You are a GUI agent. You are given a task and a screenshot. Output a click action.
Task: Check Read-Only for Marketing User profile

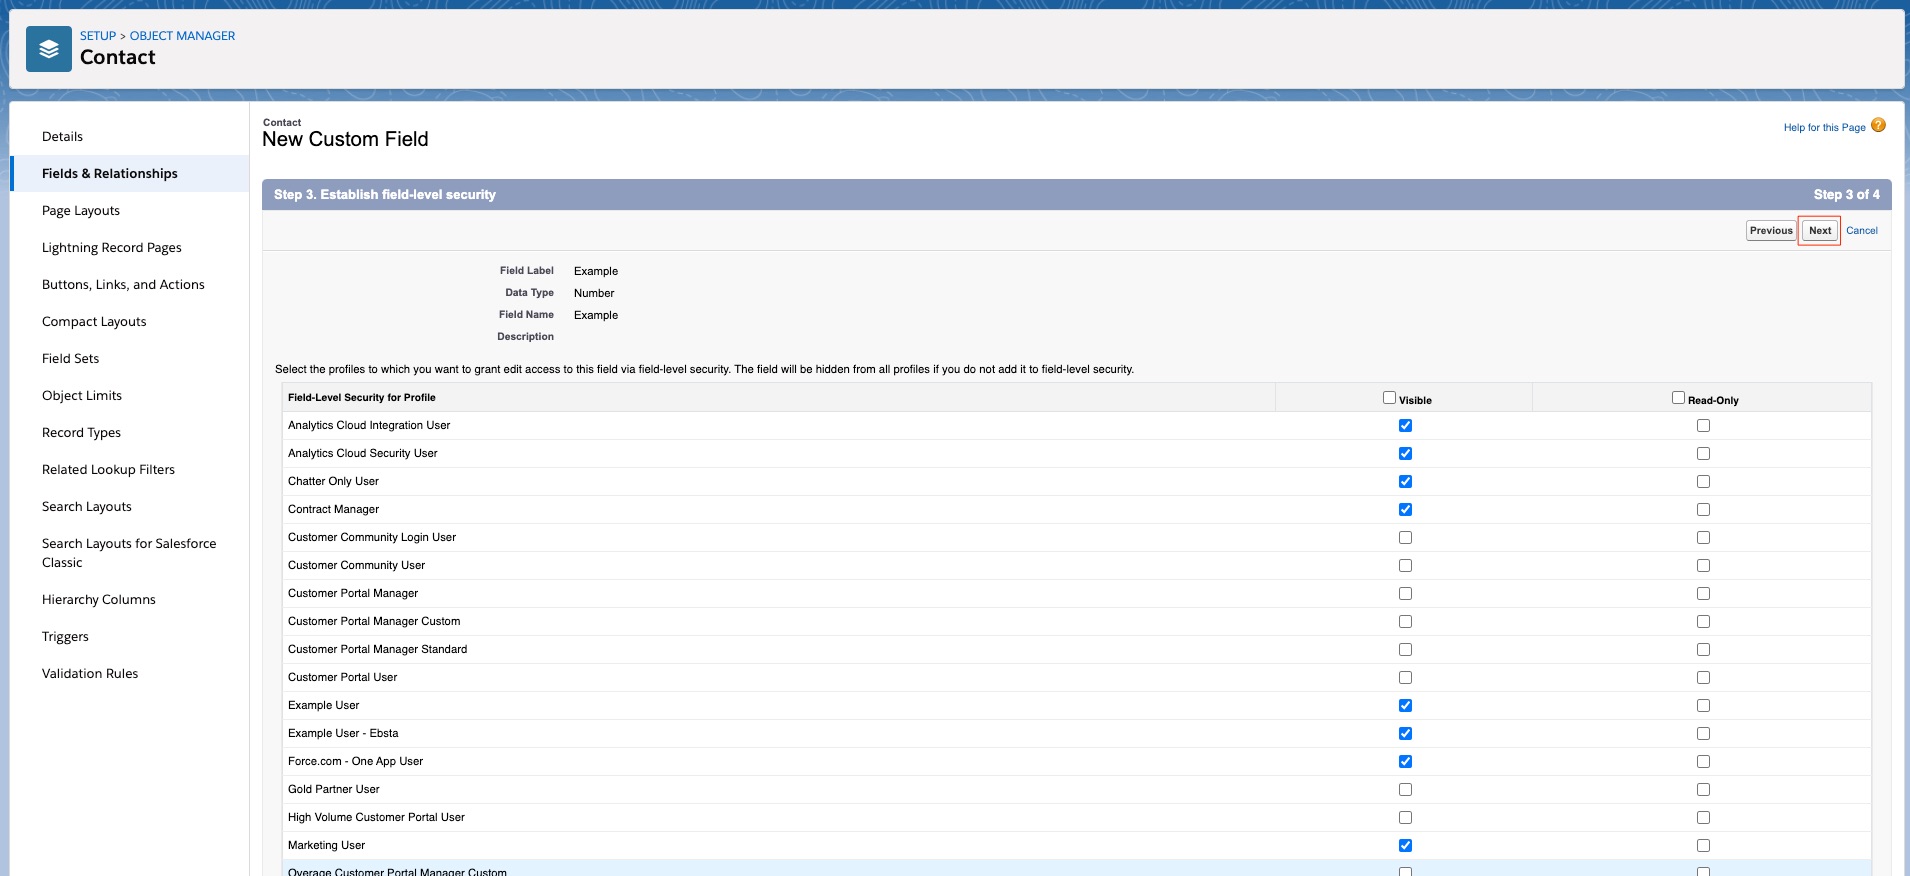[x=1703, y=846]
